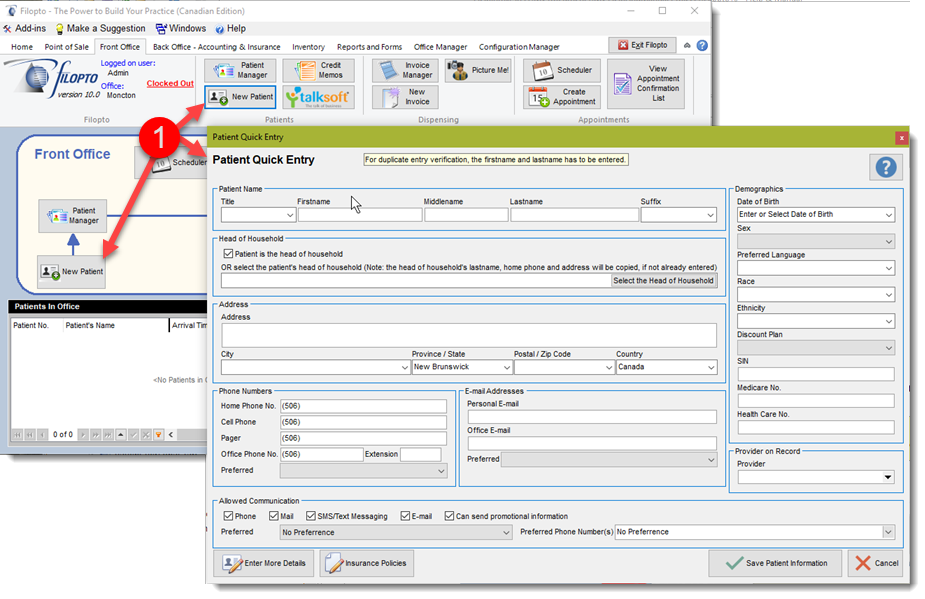The image size is (925, 599).
Task: Launch the talksoft button
Action: [319, 97]
